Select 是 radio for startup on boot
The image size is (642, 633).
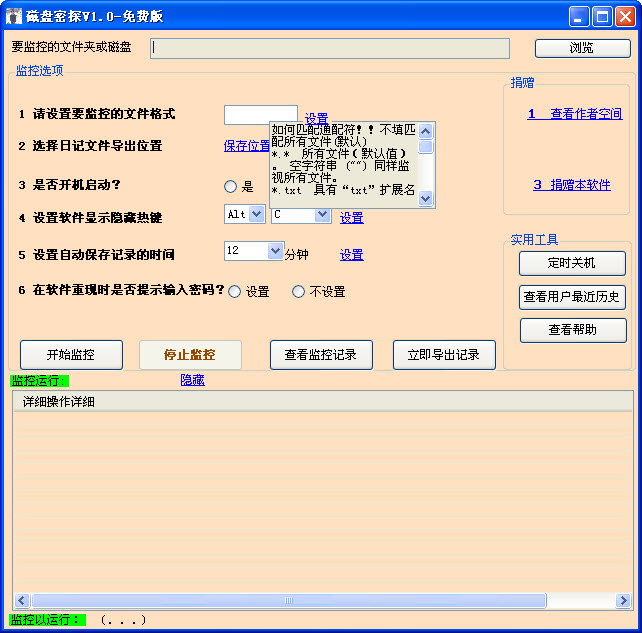231,186
